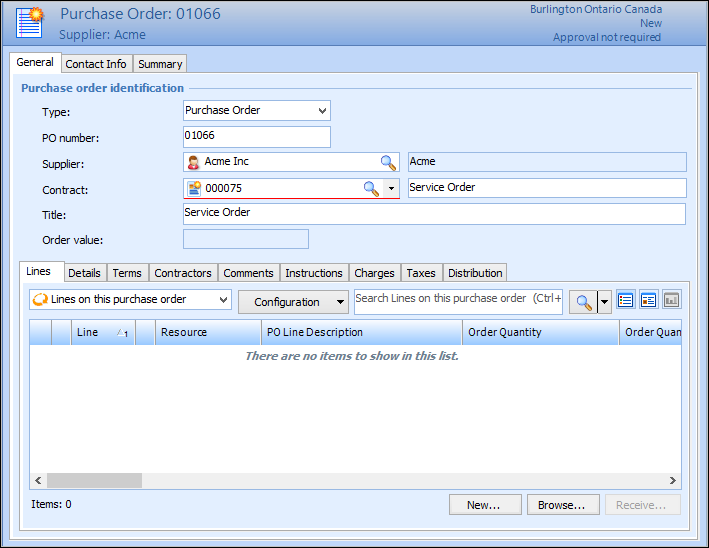Image resolution: width=709 pixels, height=548 pixels.
Task: Sort by the Order Quantity column header
Action: pyautogui.click(x=540, y=332)
